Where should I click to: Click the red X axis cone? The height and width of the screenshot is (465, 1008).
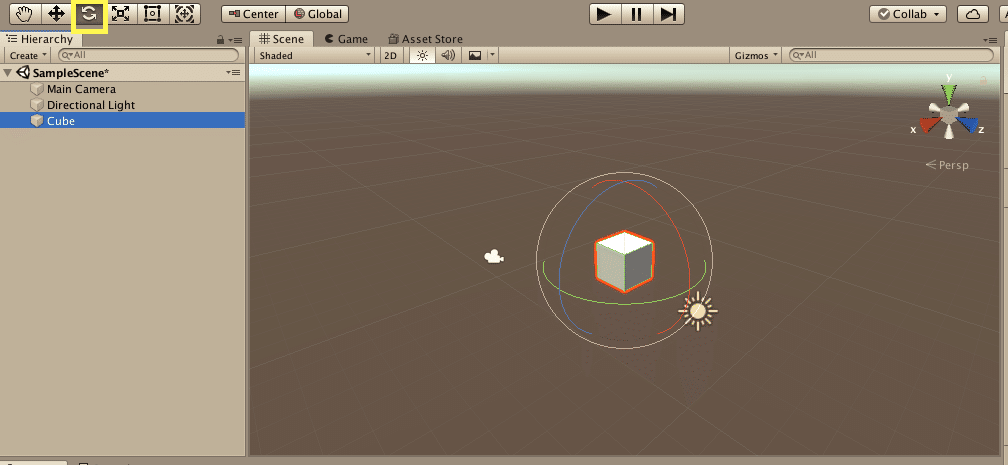tap(929, 124)
